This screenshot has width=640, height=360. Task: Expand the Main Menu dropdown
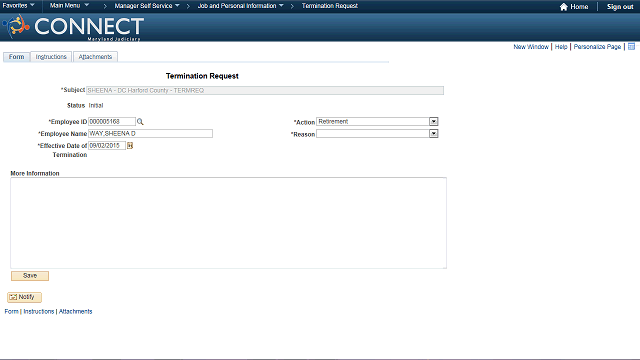point(69,6)
